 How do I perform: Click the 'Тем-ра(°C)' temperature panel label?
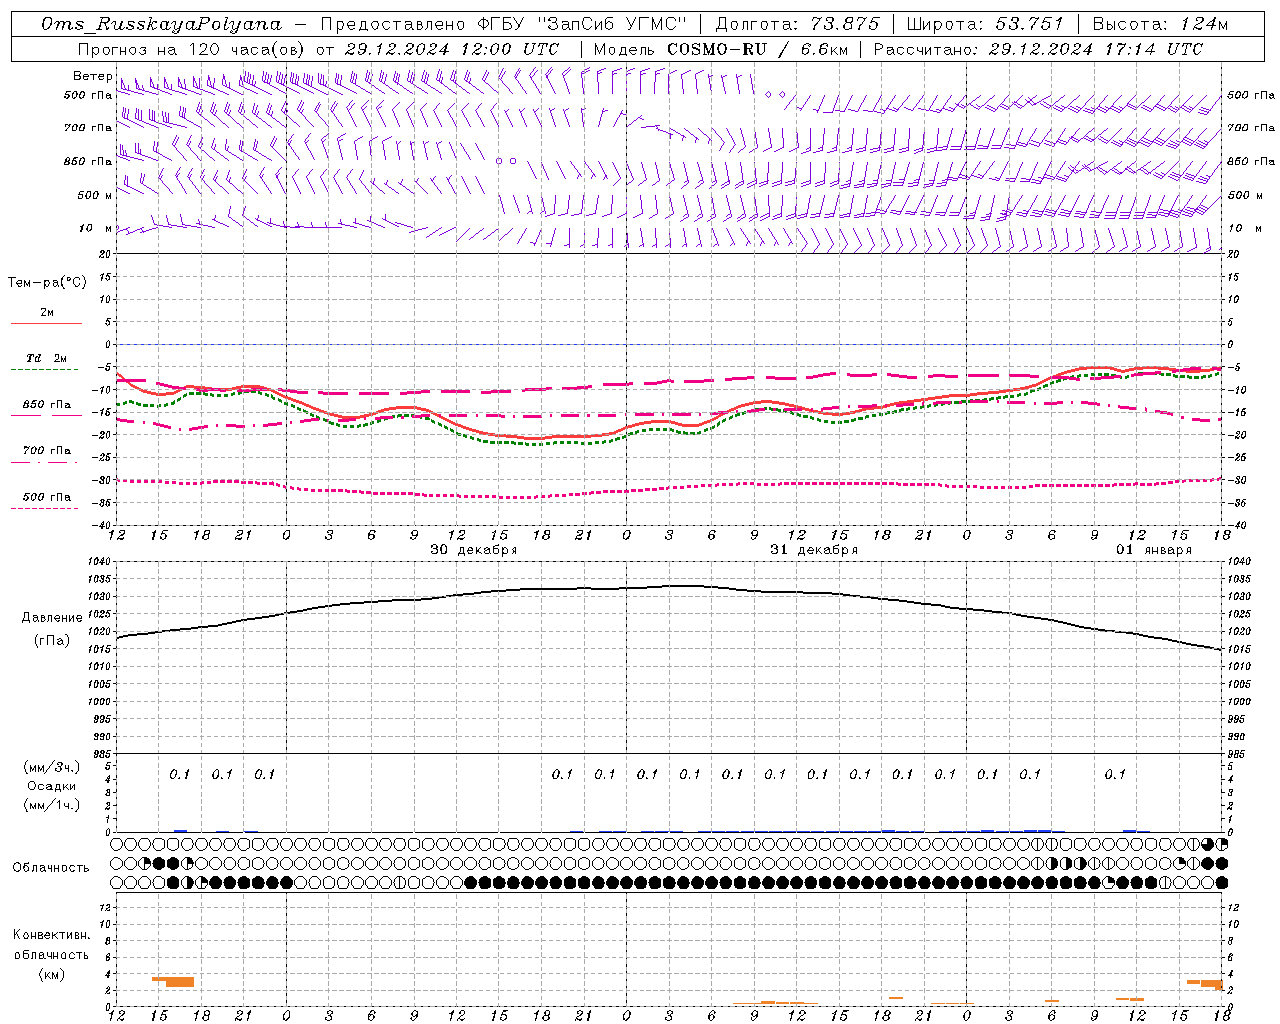[x=47, y=283]
